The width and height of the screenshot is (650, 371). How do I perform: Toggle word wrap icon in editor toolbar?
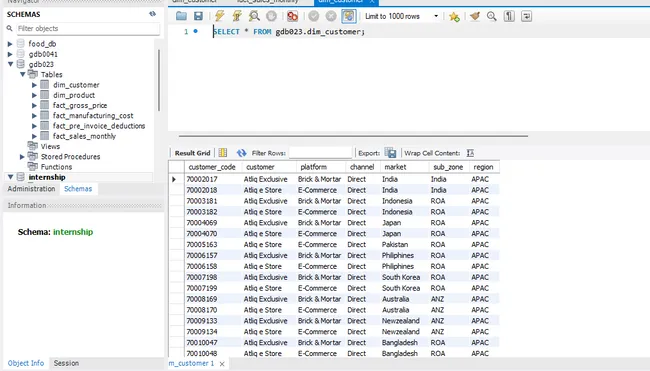point(526,16)
